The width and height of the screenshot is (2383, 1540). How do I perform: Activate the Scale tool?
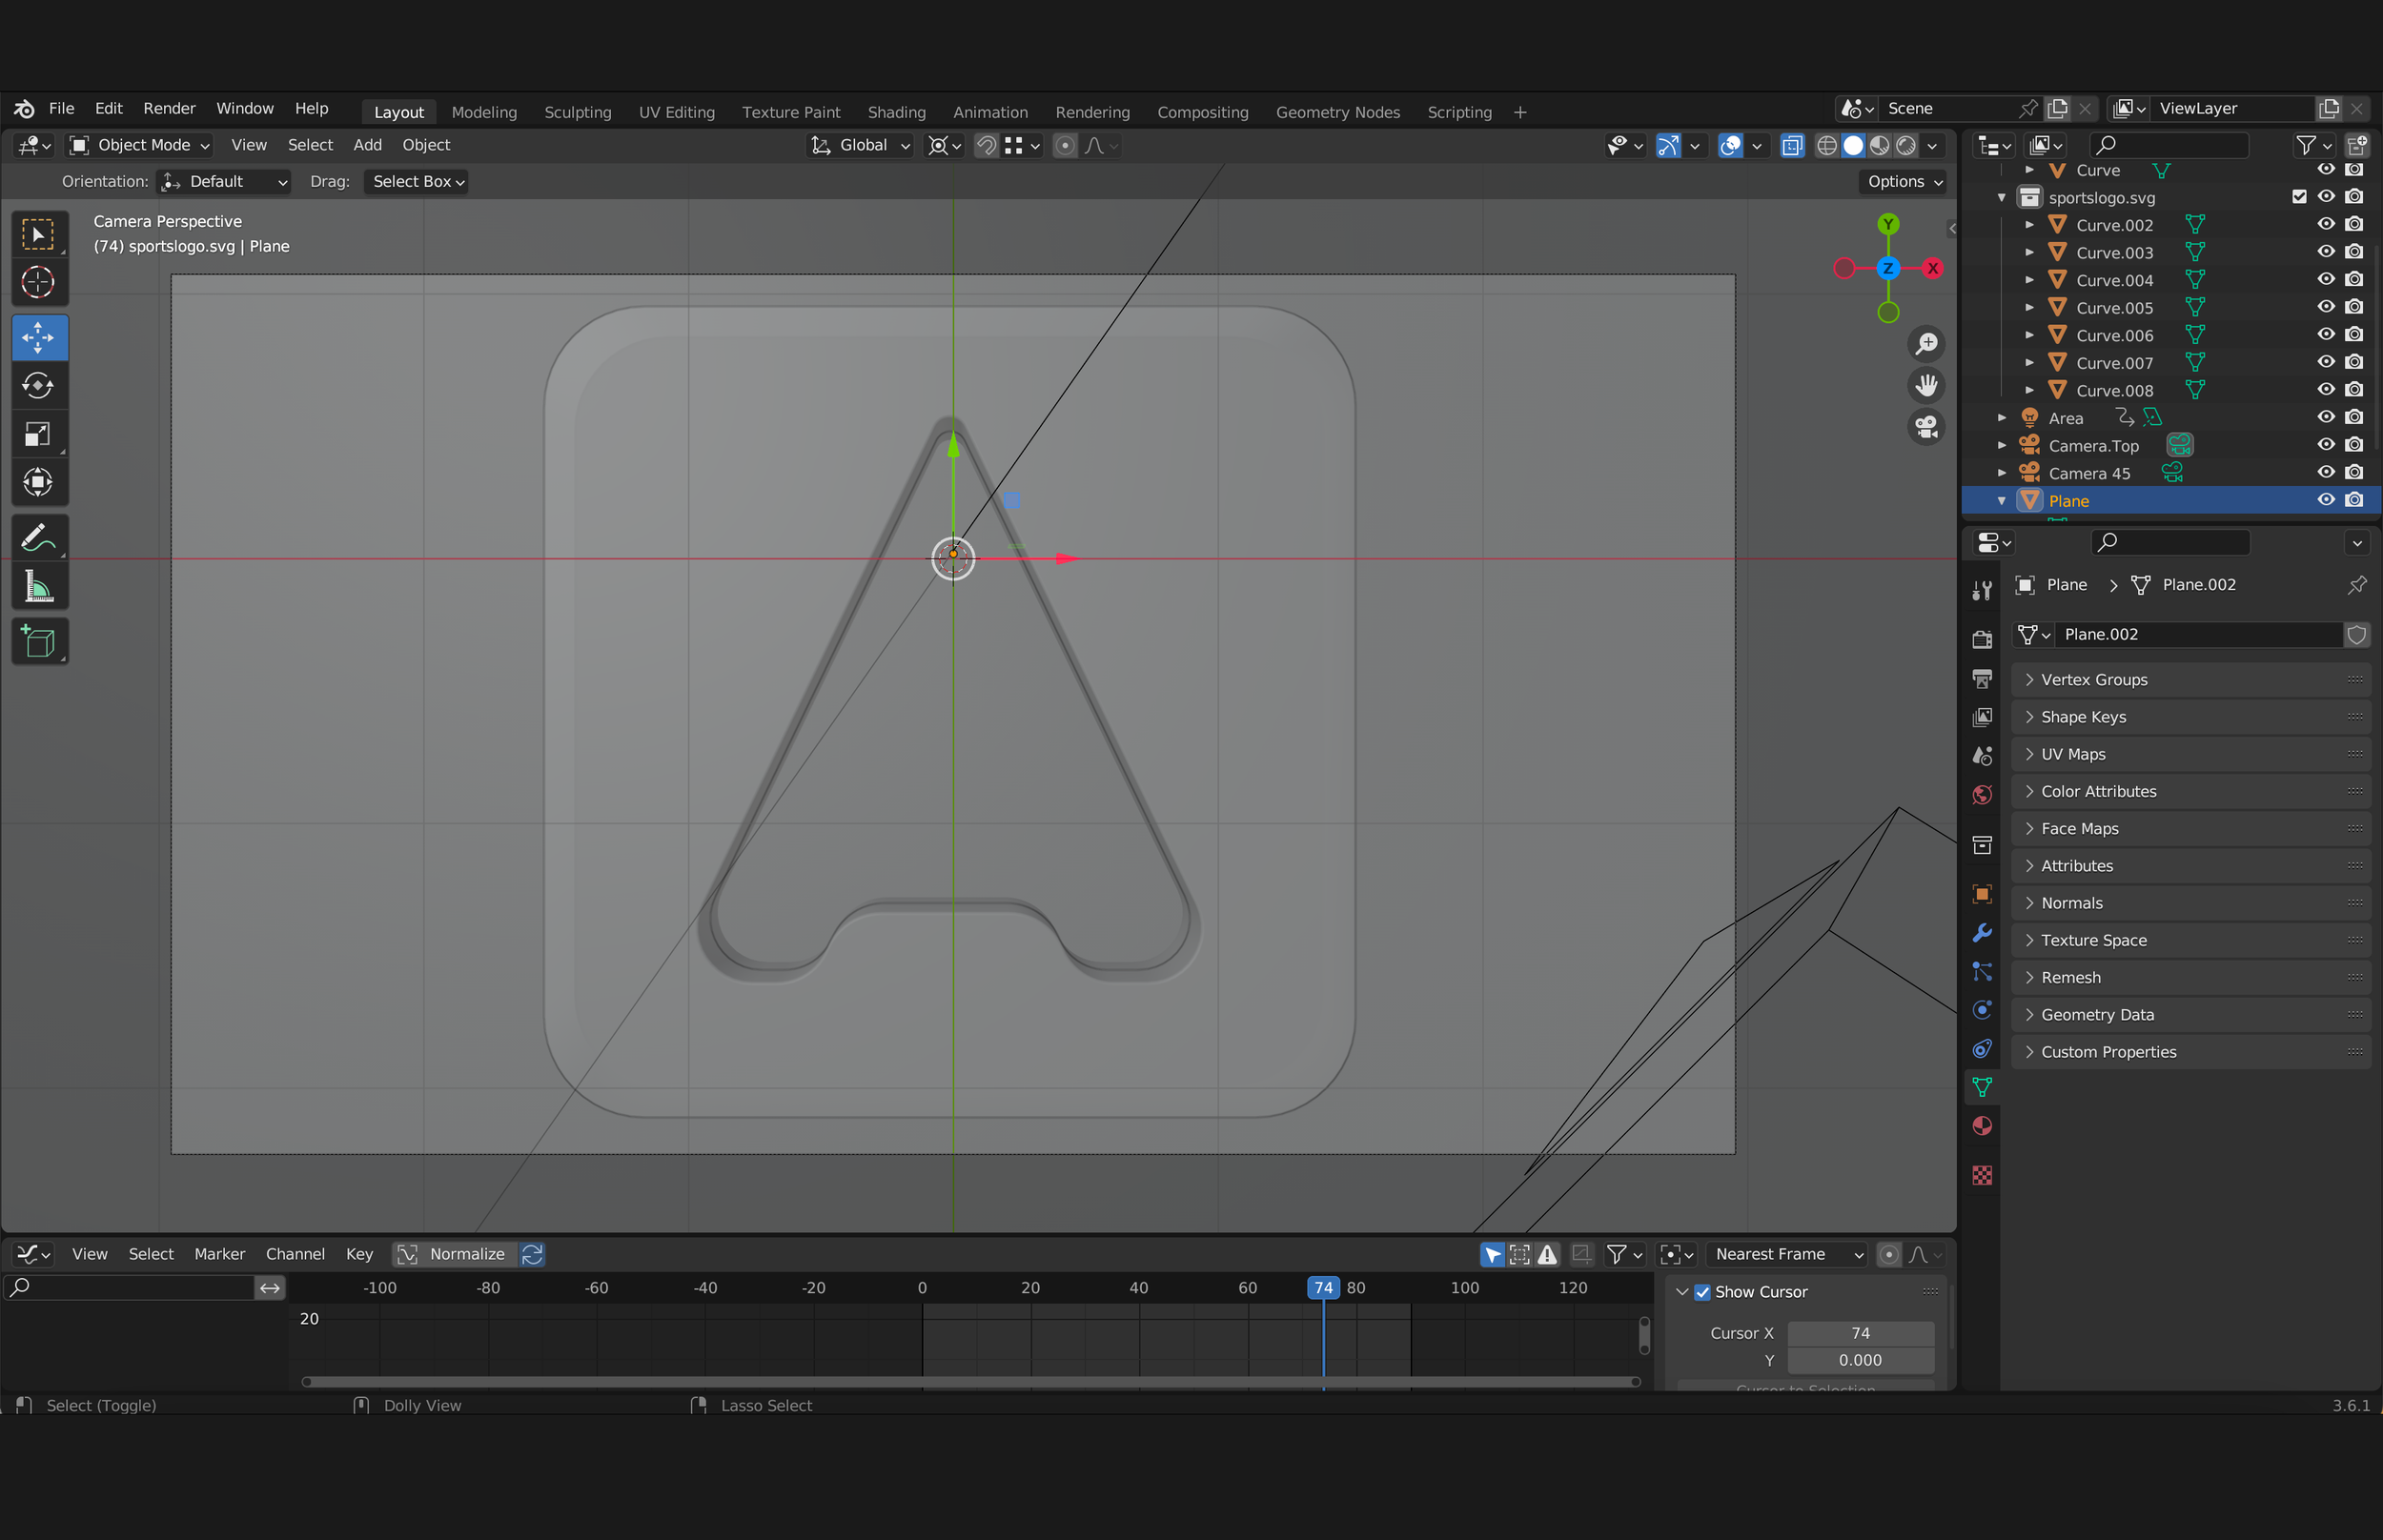(x=38, y=434)
